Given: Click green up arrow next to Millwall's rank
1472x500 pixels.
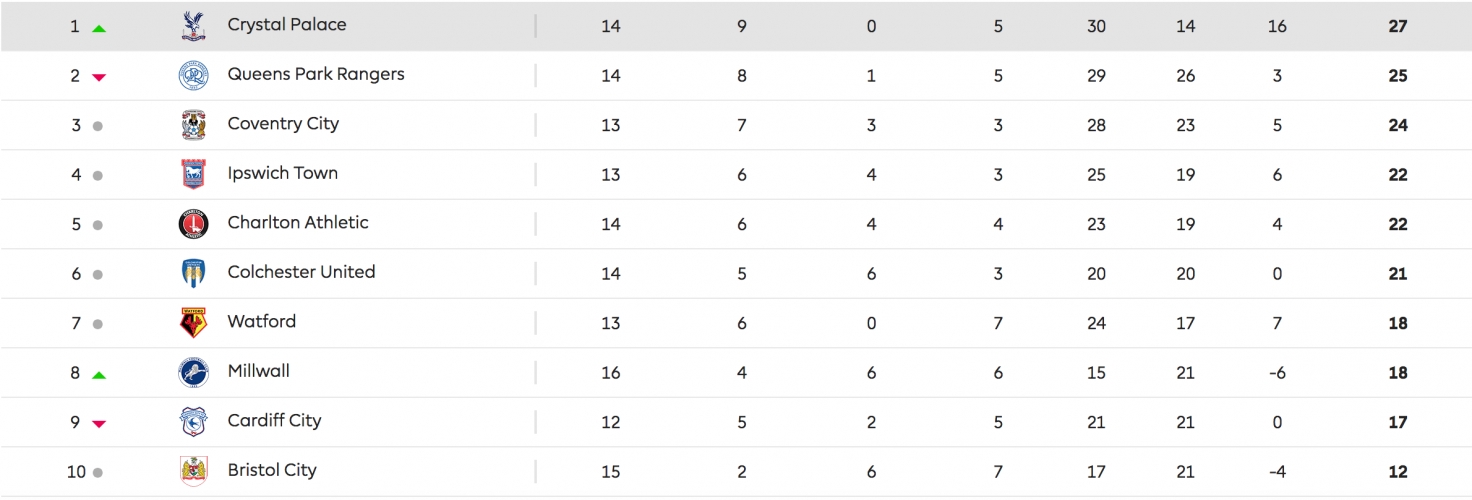Looking at the screenshot, I should pyautogui.click(x=98, y=375).
